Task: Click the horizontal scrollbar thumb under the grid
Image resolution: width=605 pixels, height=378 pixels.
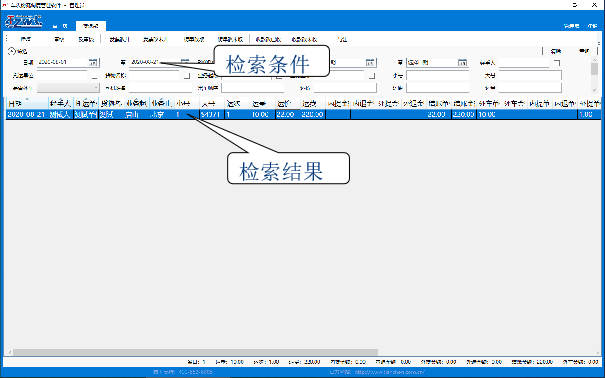Action: click(195, 353)
